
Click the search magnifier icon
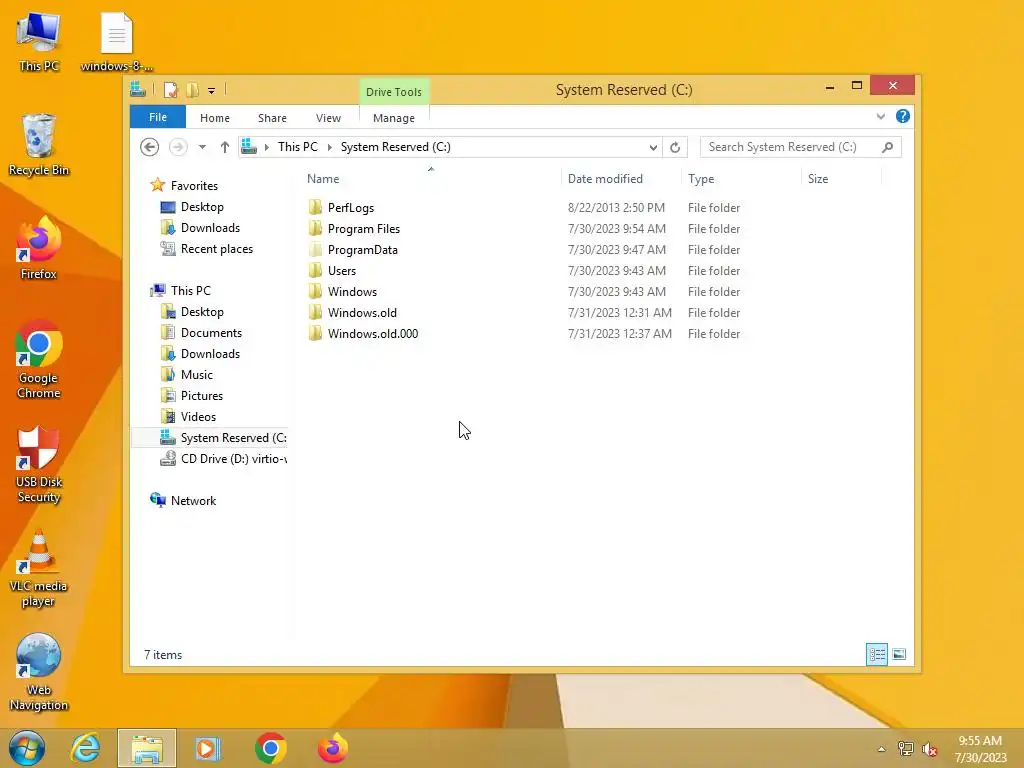tap(887, 147)
